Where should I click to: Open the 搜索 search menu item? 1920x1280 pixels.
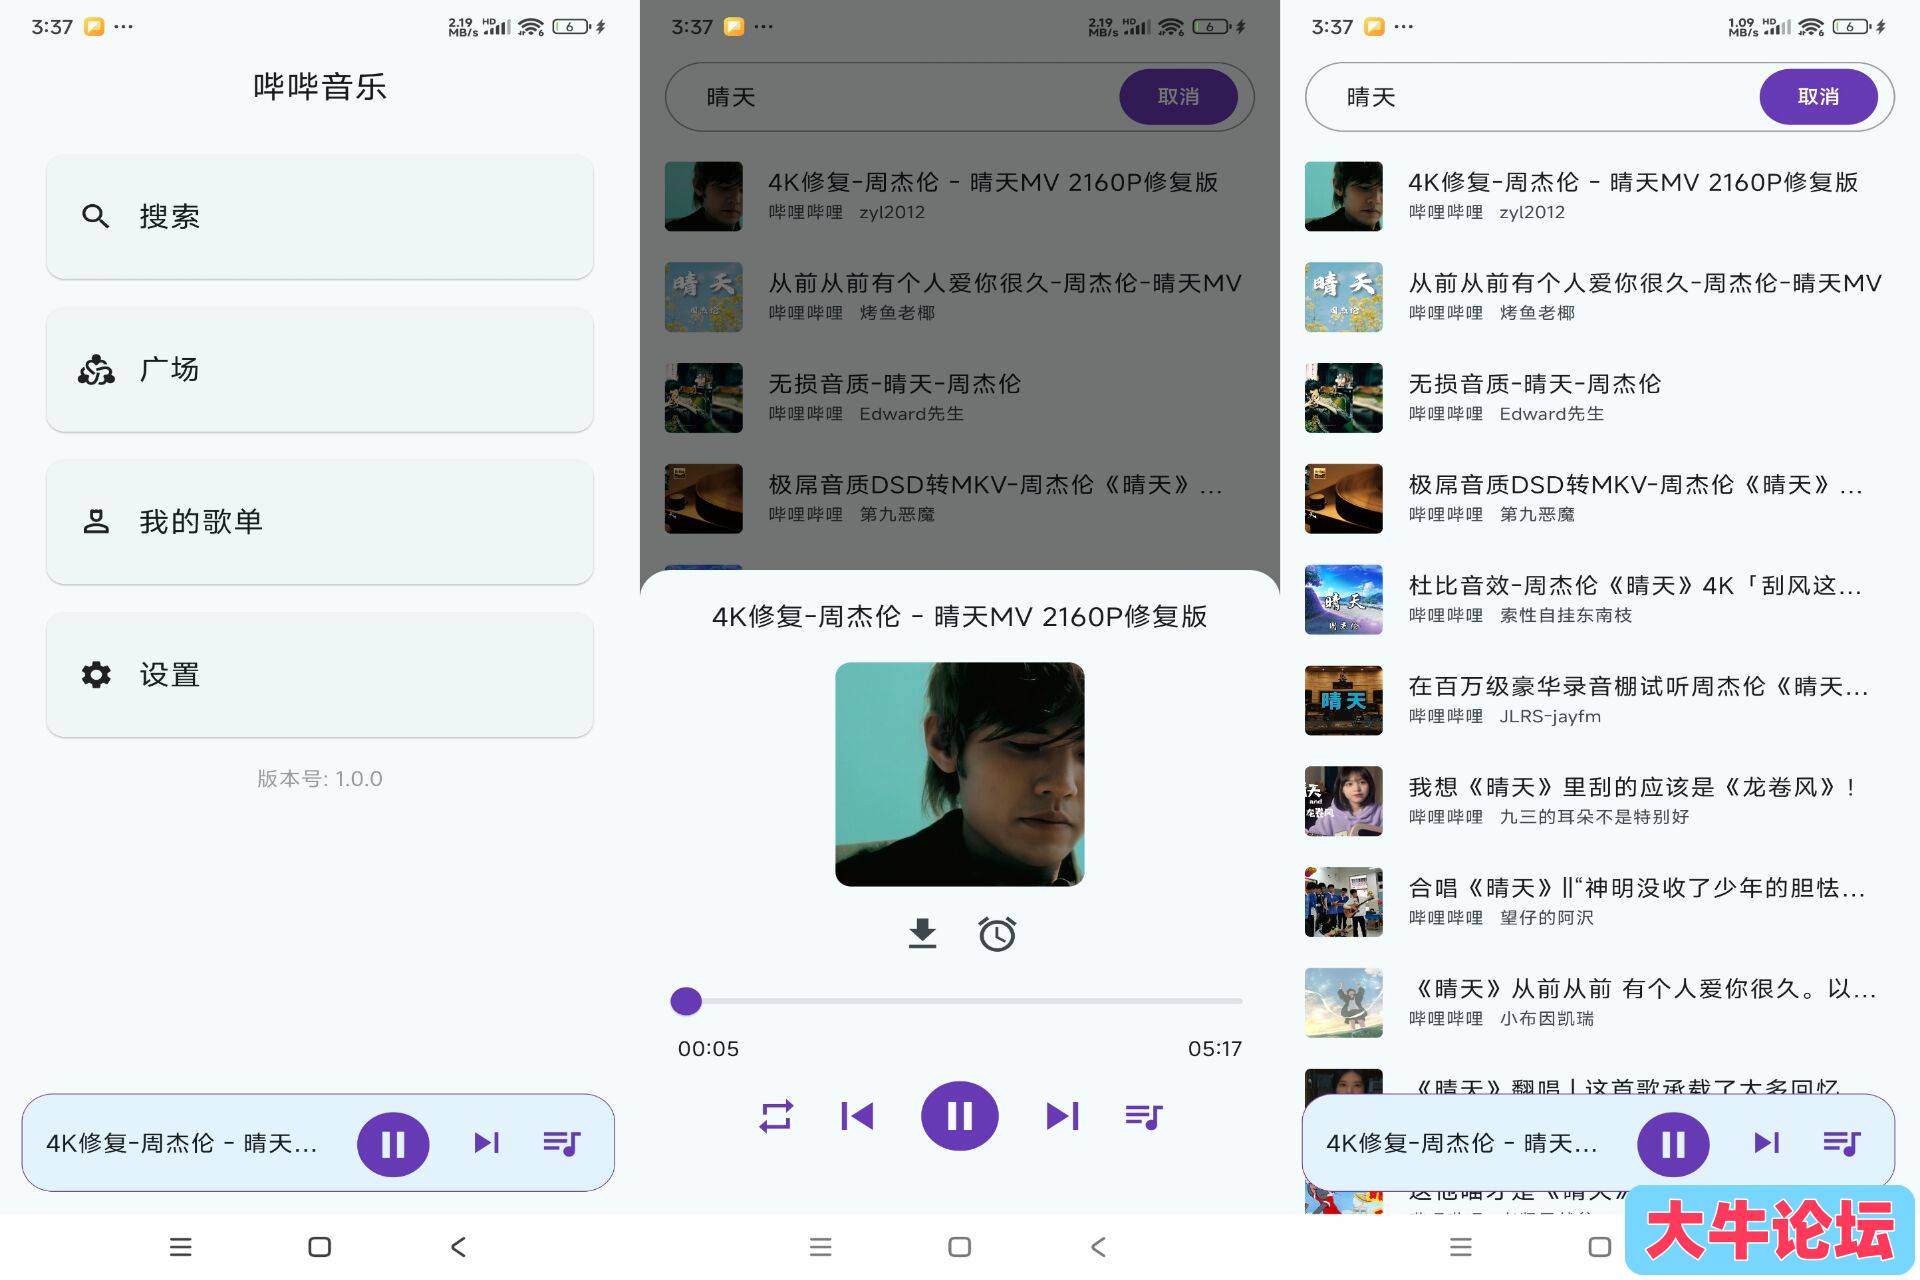[x=319, y=216]
